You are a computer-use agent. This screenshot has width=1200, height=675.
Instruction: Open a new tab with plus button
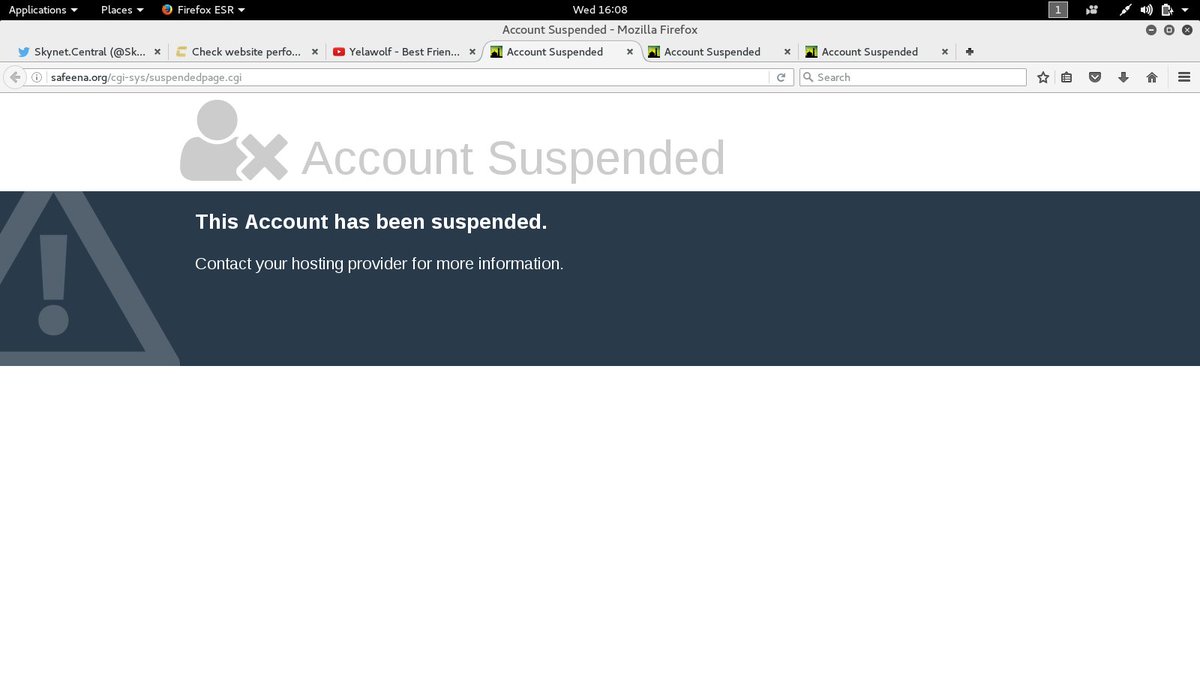(x=969, y=51)
